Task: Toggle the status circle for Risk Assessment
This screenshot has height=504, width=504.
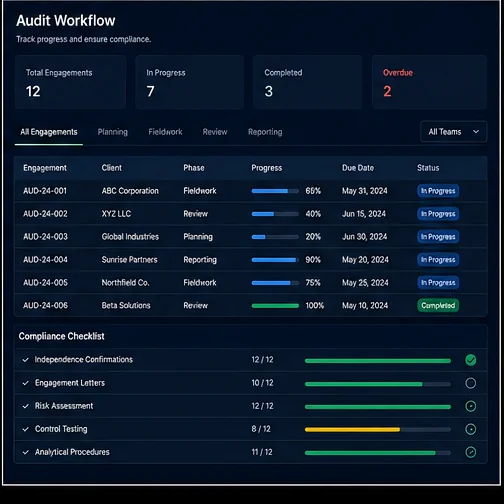Action: (x=470, y=406)
